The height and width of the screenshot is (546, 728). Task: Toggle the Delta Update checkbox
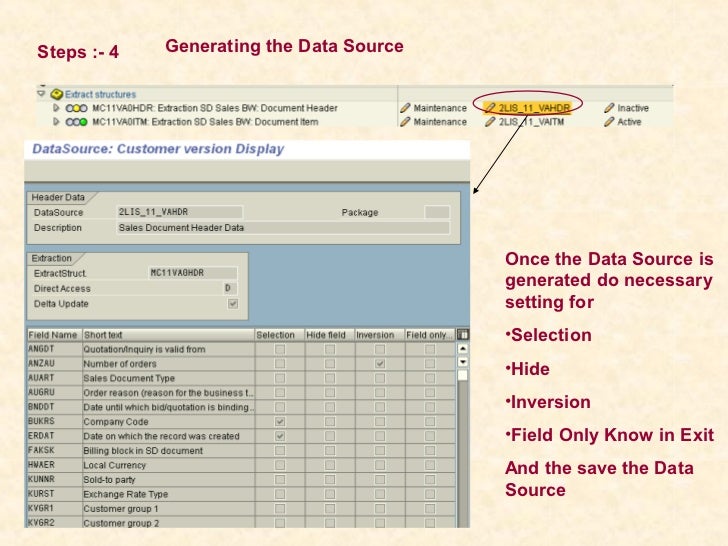pos(233,304)
